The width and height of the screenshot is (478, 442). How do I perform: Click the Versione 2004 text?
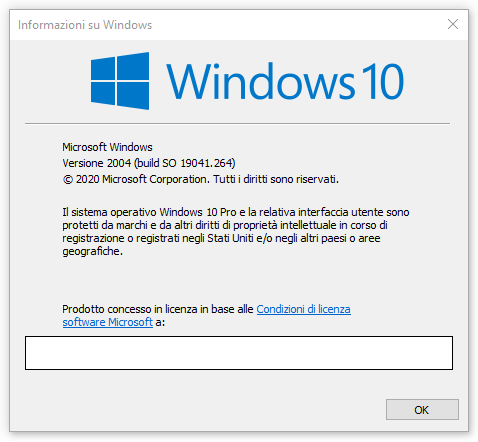point(97,163)
